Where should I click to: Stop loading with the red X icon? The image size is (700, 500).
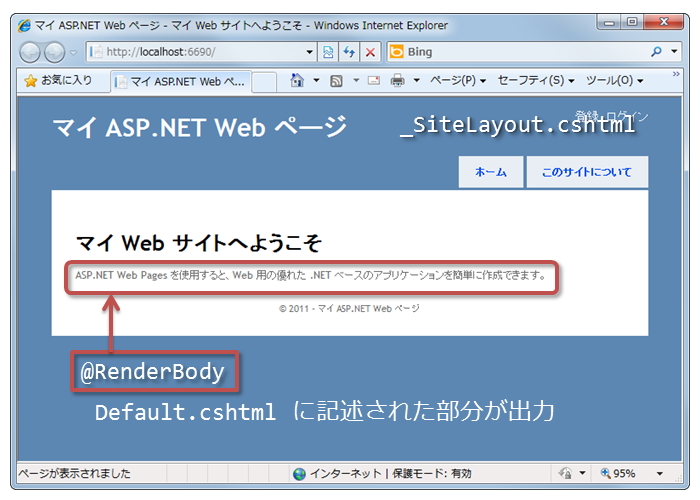370,52
